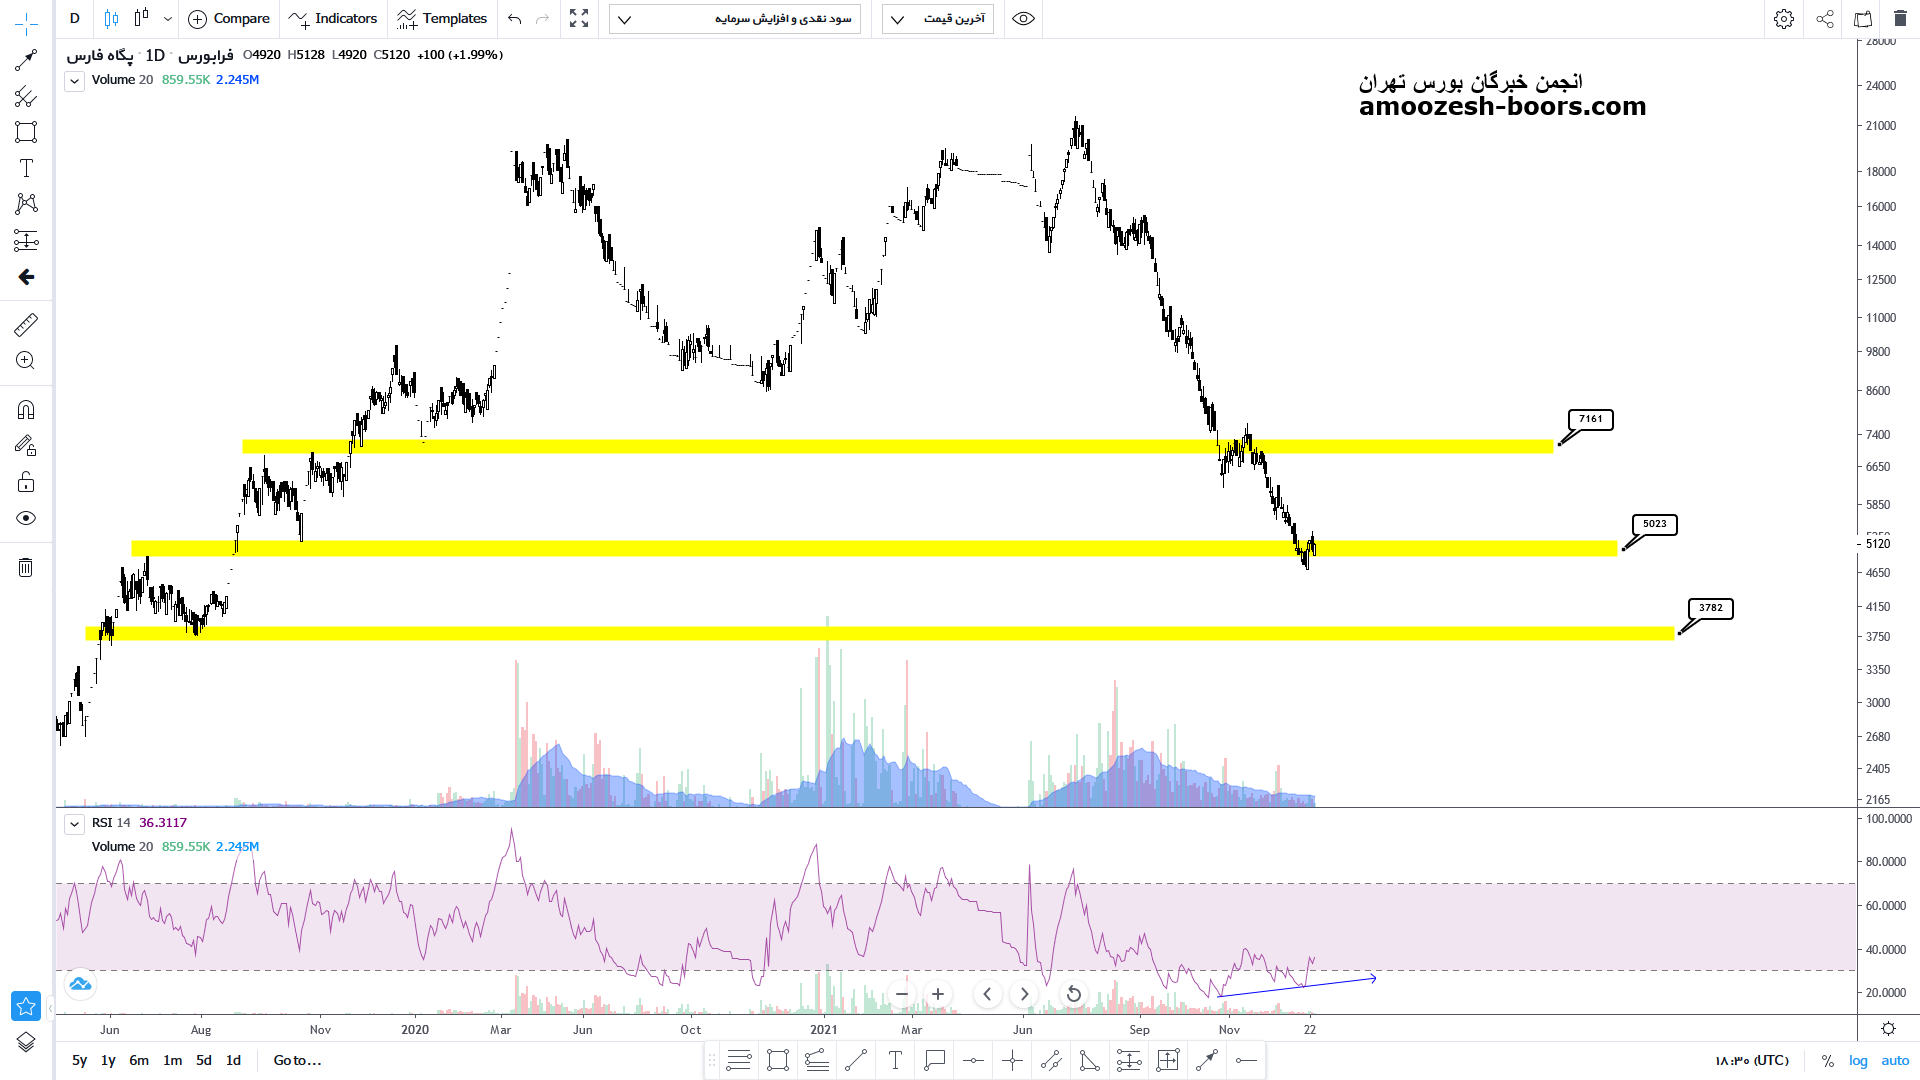
Task: Open the Indicators menu
Action: (x=333, y=19)
